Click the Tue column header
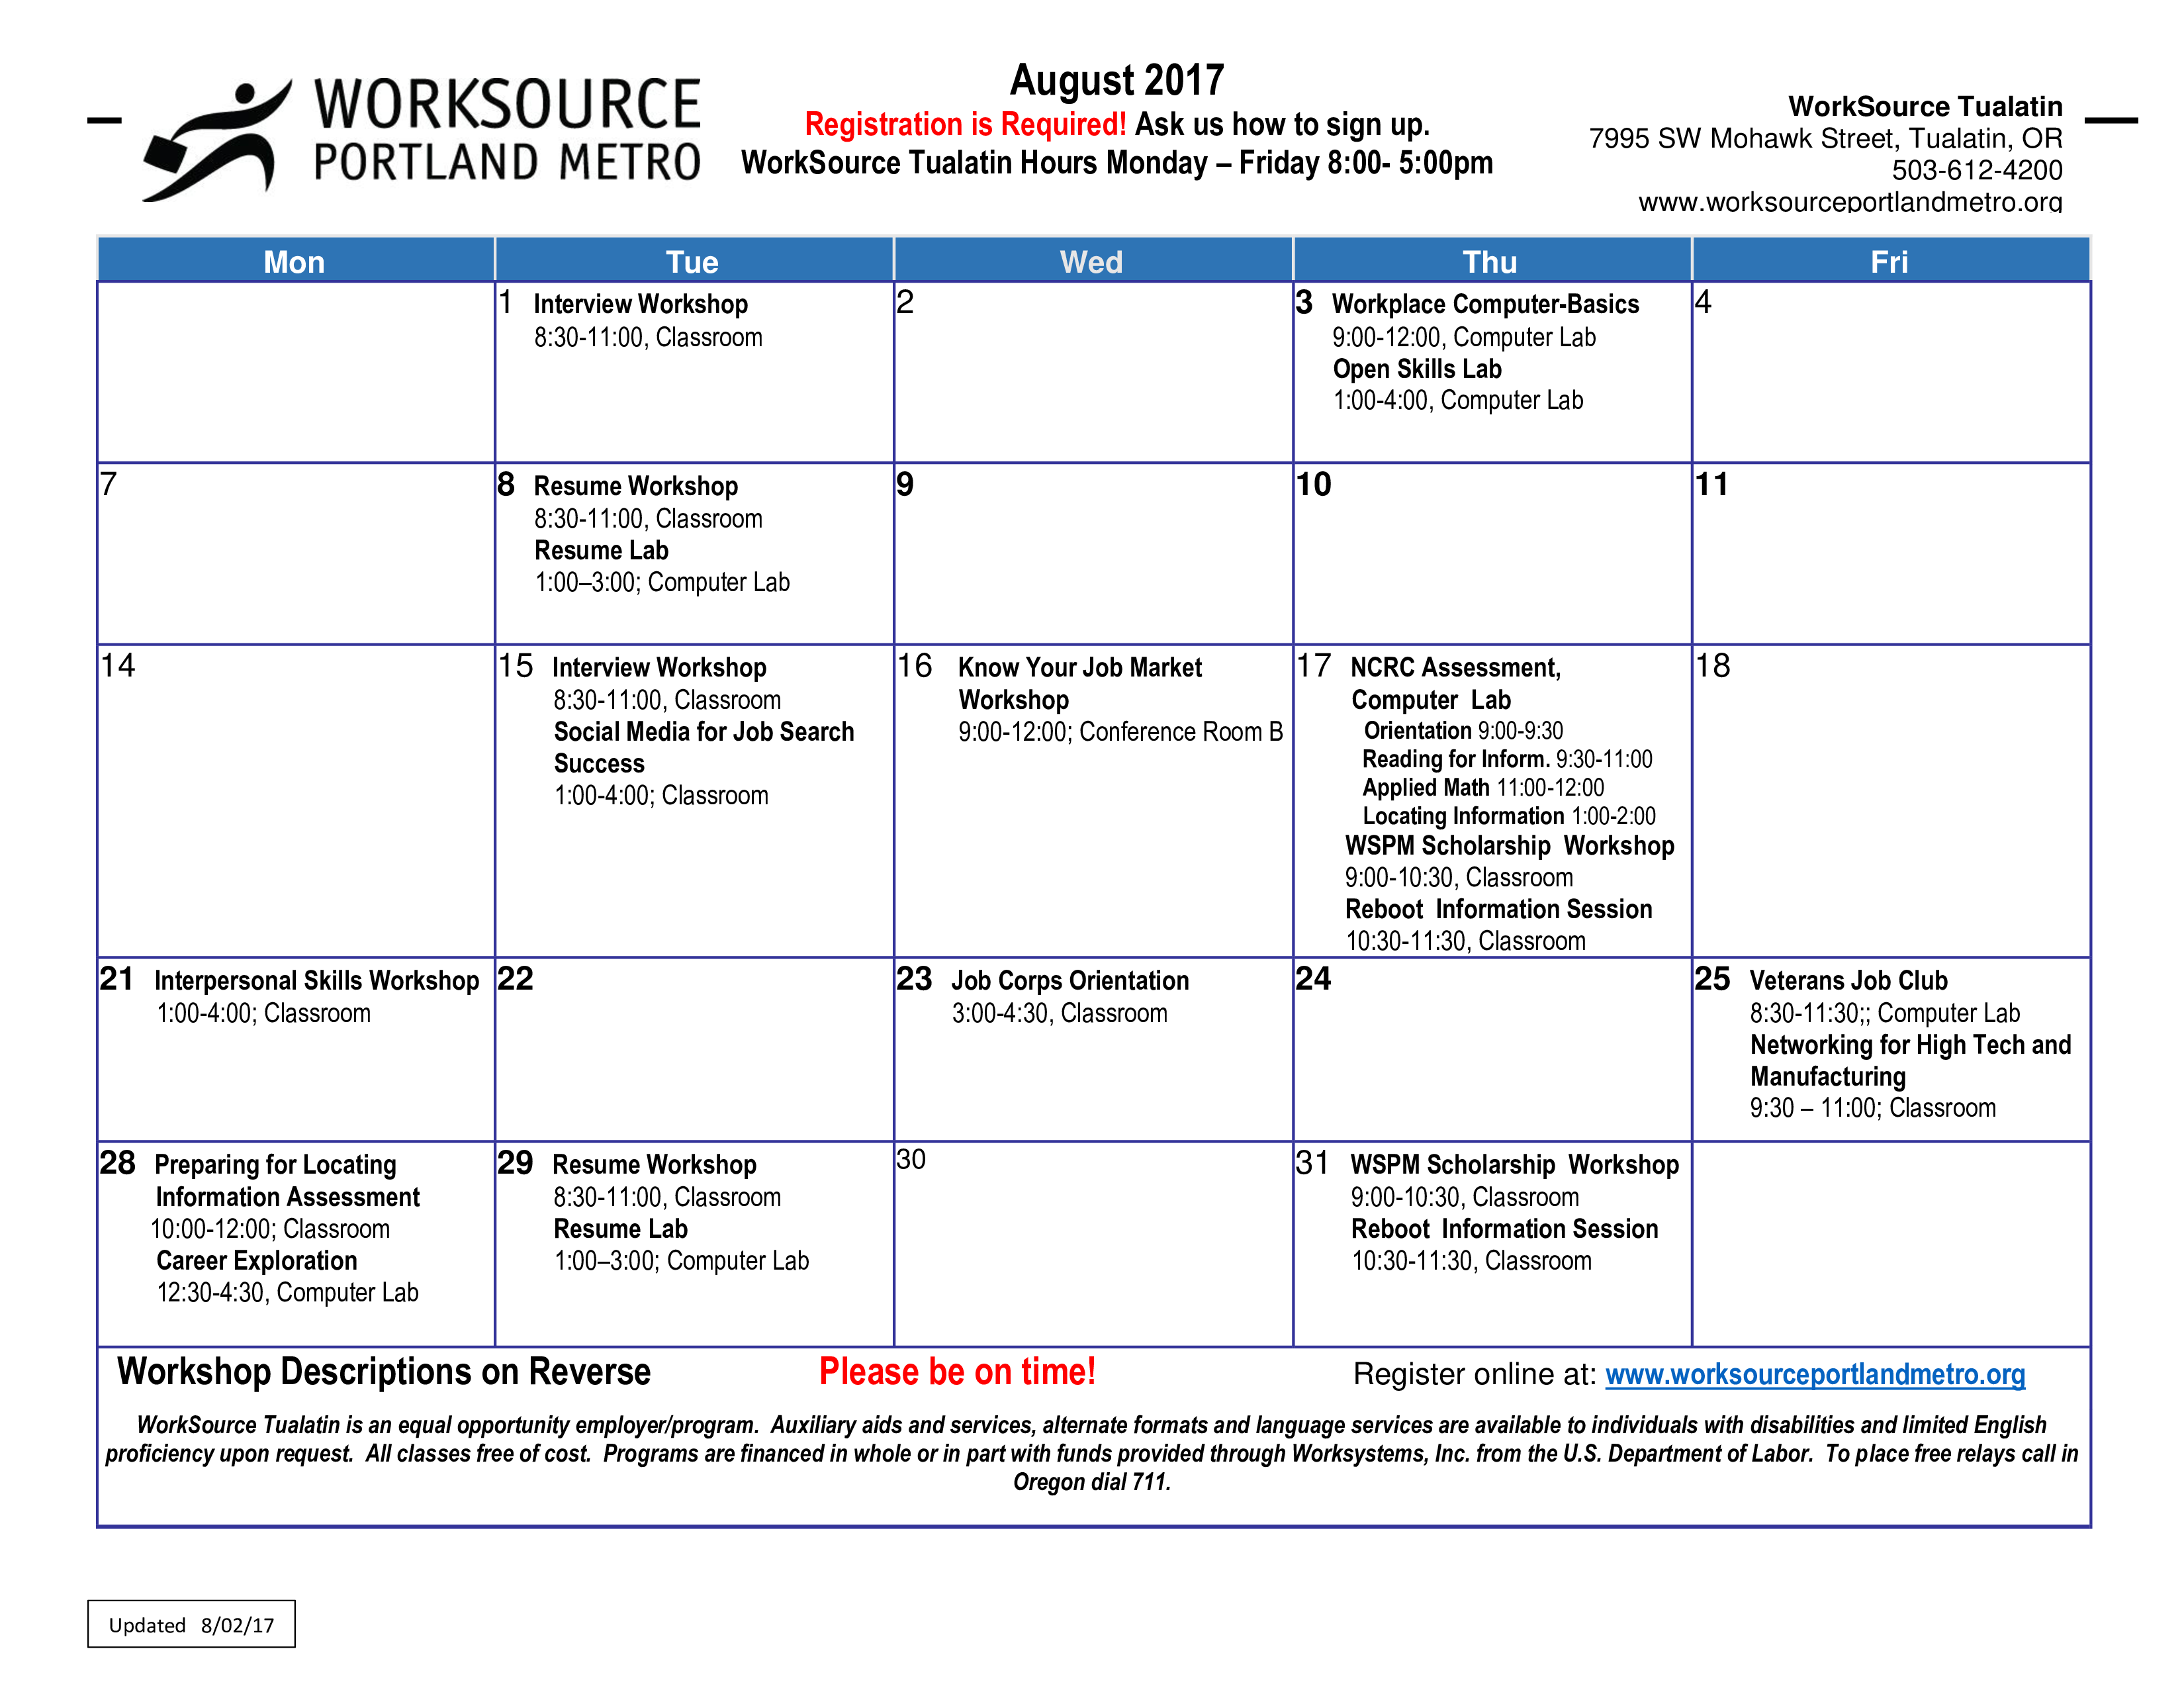Screen dimensions: 2184x1688 point(692,261)
